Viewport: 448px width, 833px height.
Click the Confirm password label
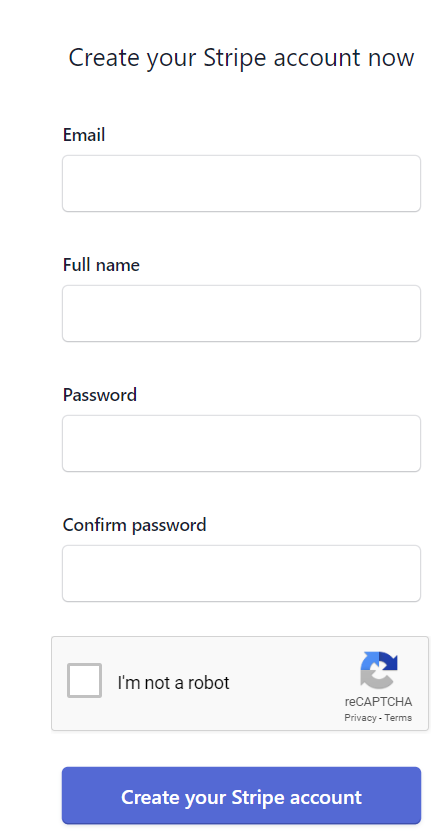[134, 525]
